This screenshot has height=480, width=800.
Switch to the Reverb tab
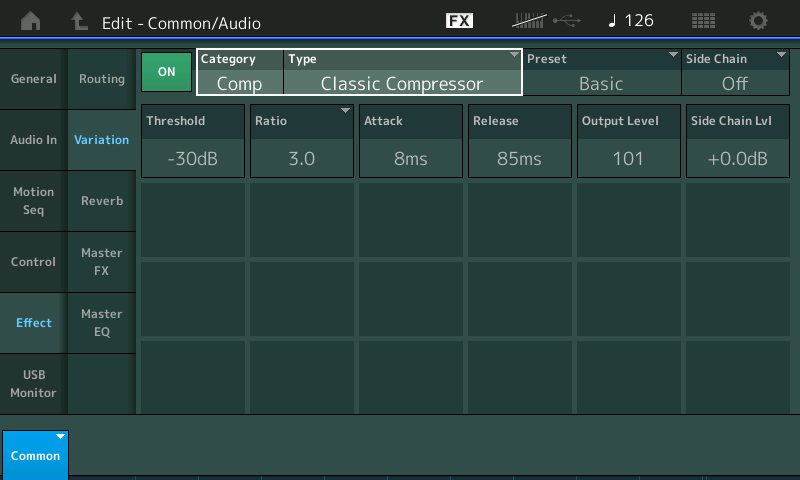click(102, 201)
